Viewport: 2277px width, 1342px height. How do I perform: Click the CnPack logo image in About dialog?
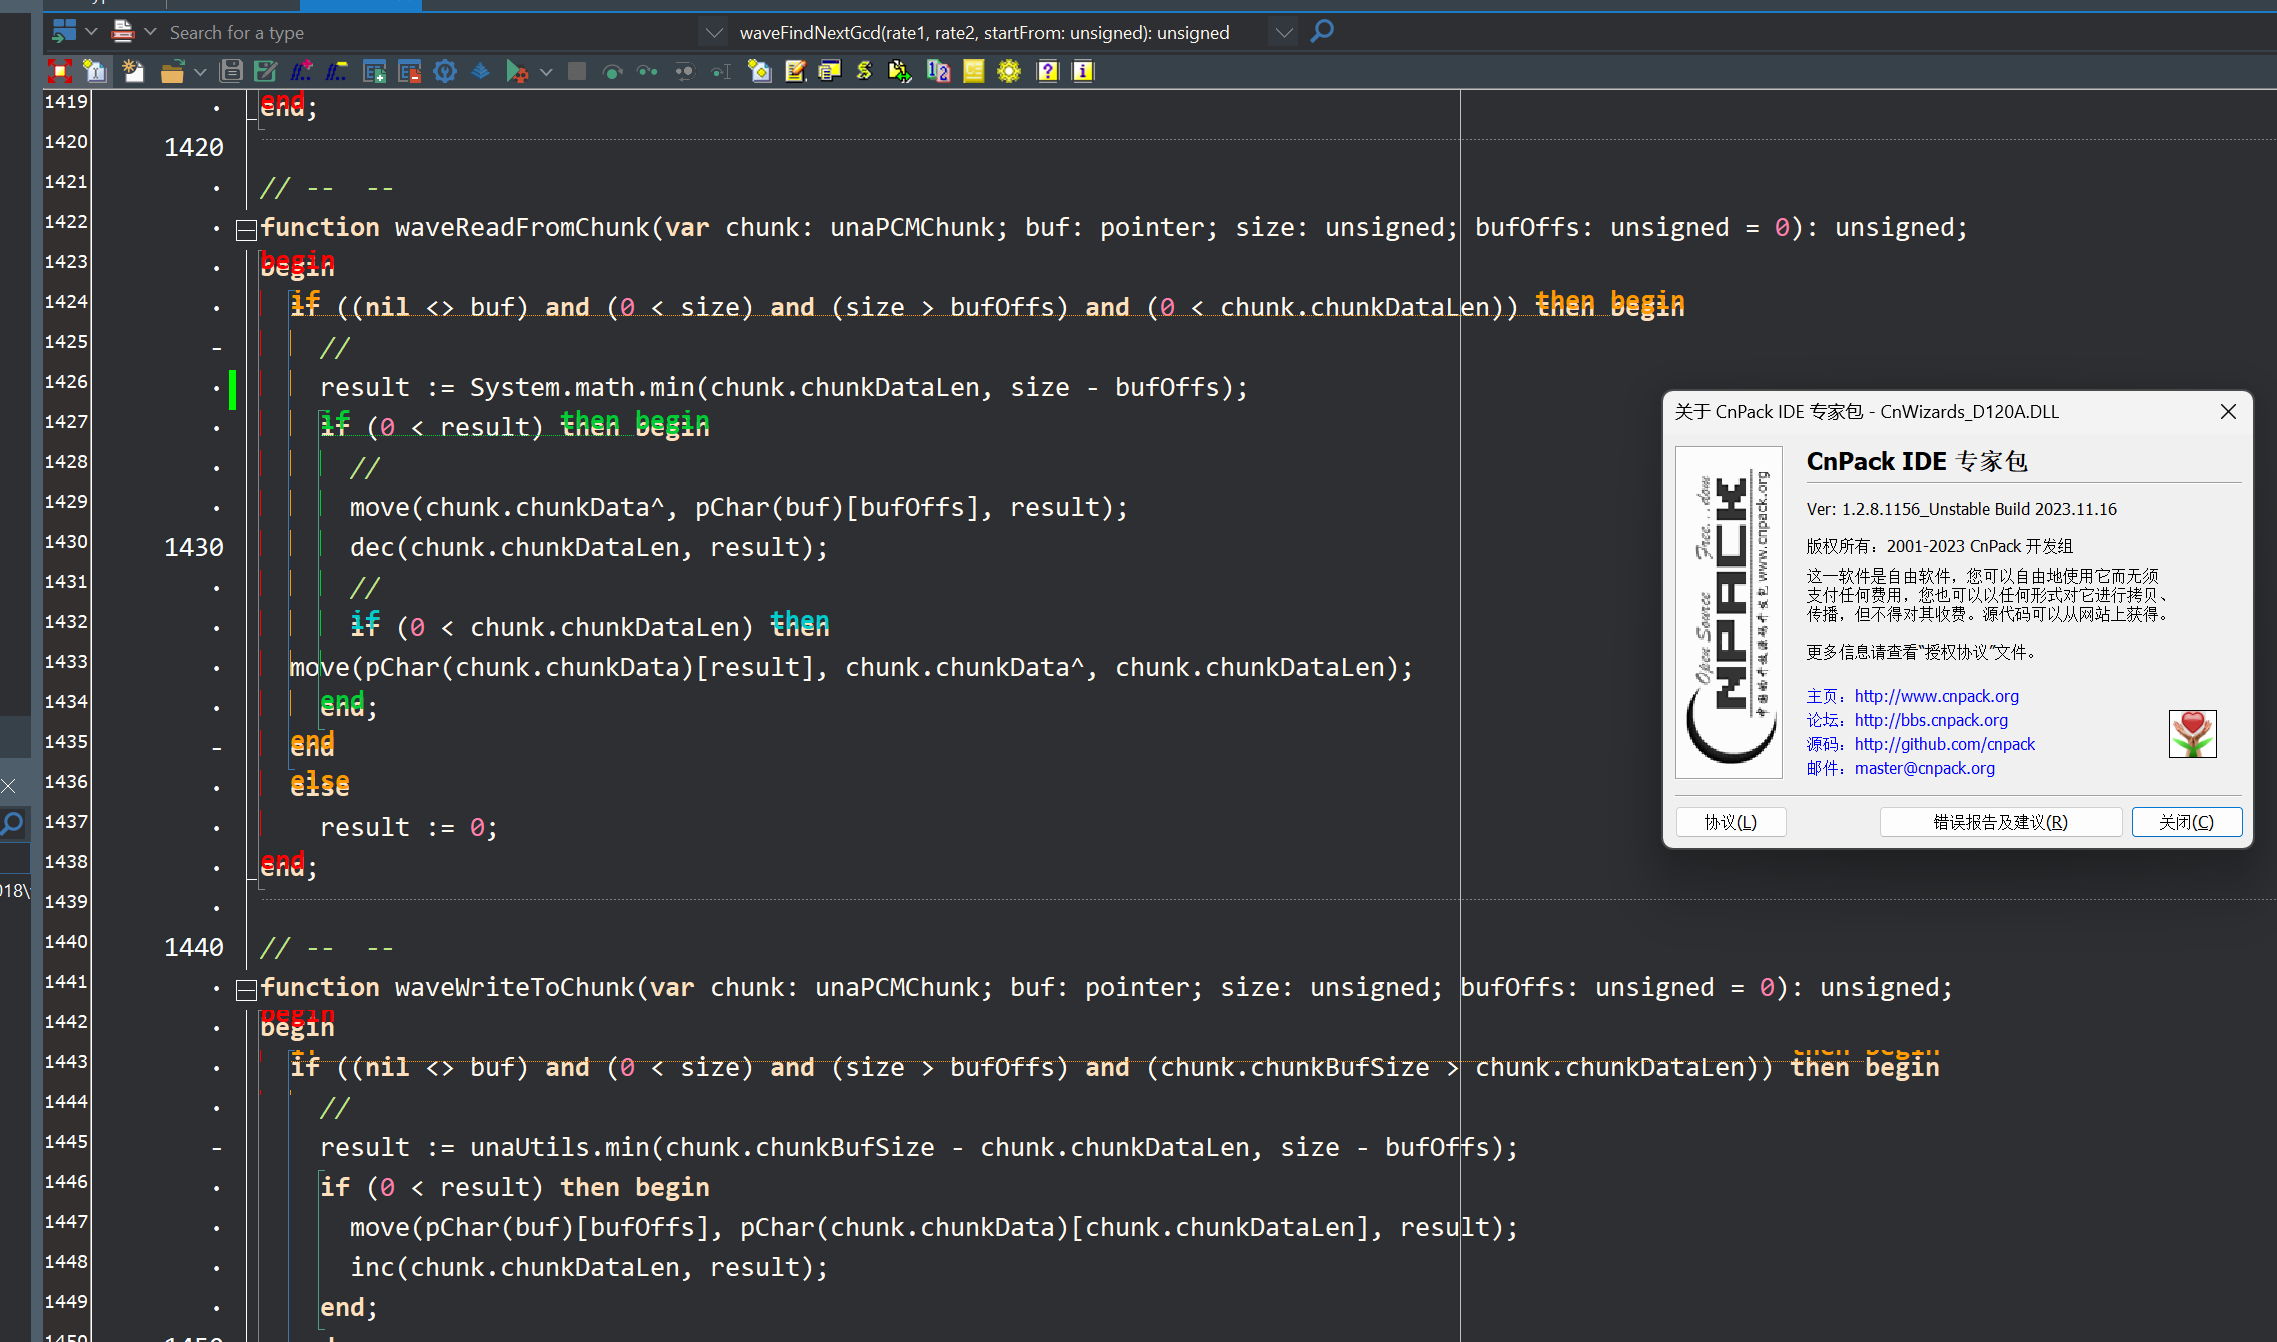click(1729, 612)
